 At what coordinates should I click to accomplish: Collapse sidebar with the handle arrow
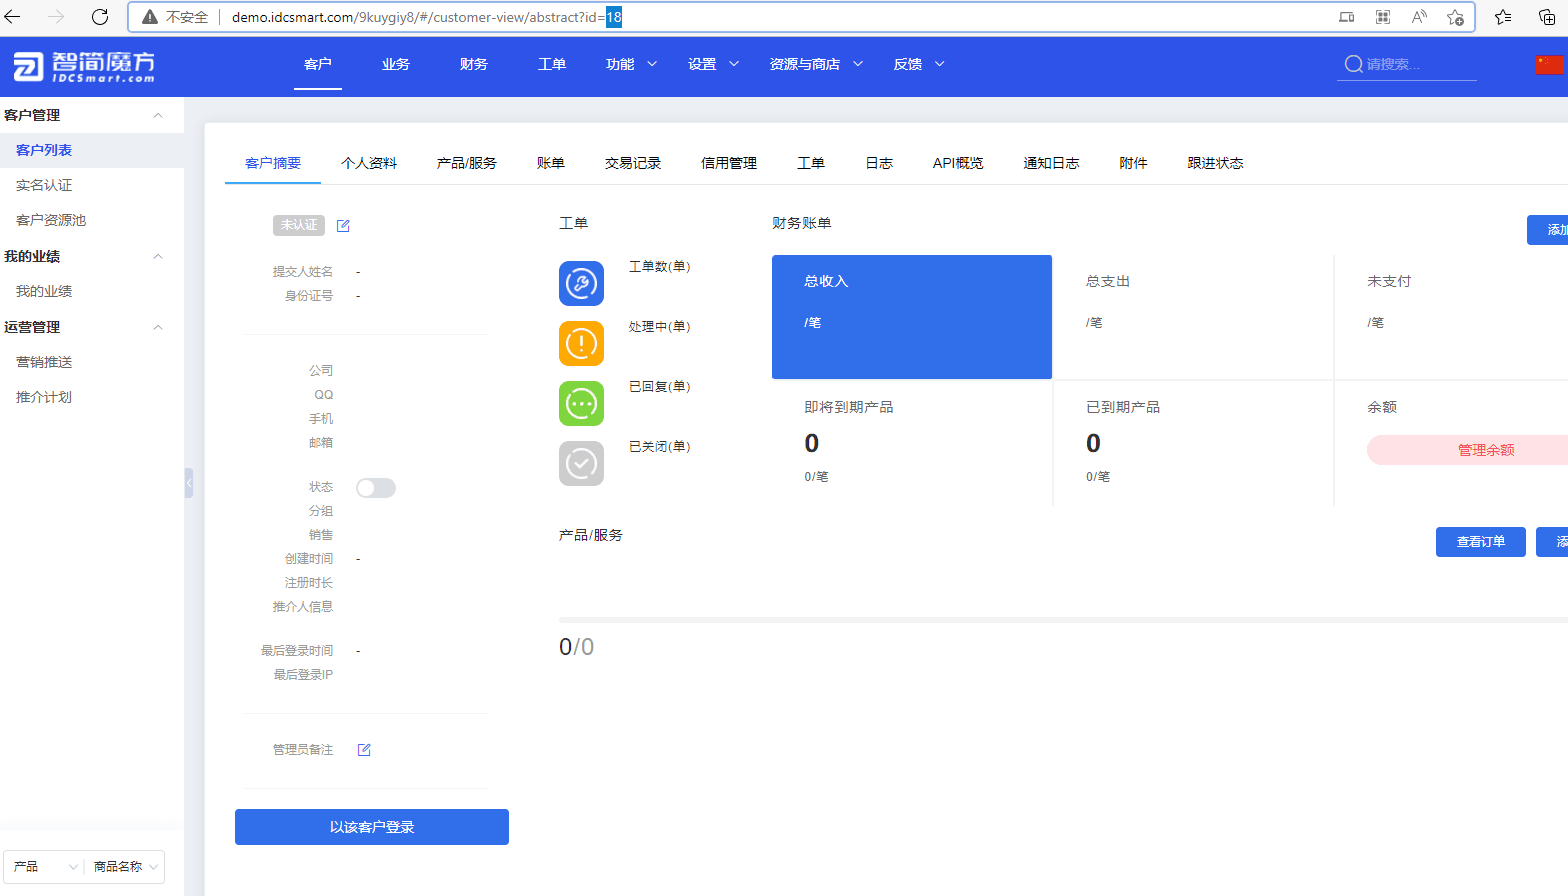coord(188,483)
